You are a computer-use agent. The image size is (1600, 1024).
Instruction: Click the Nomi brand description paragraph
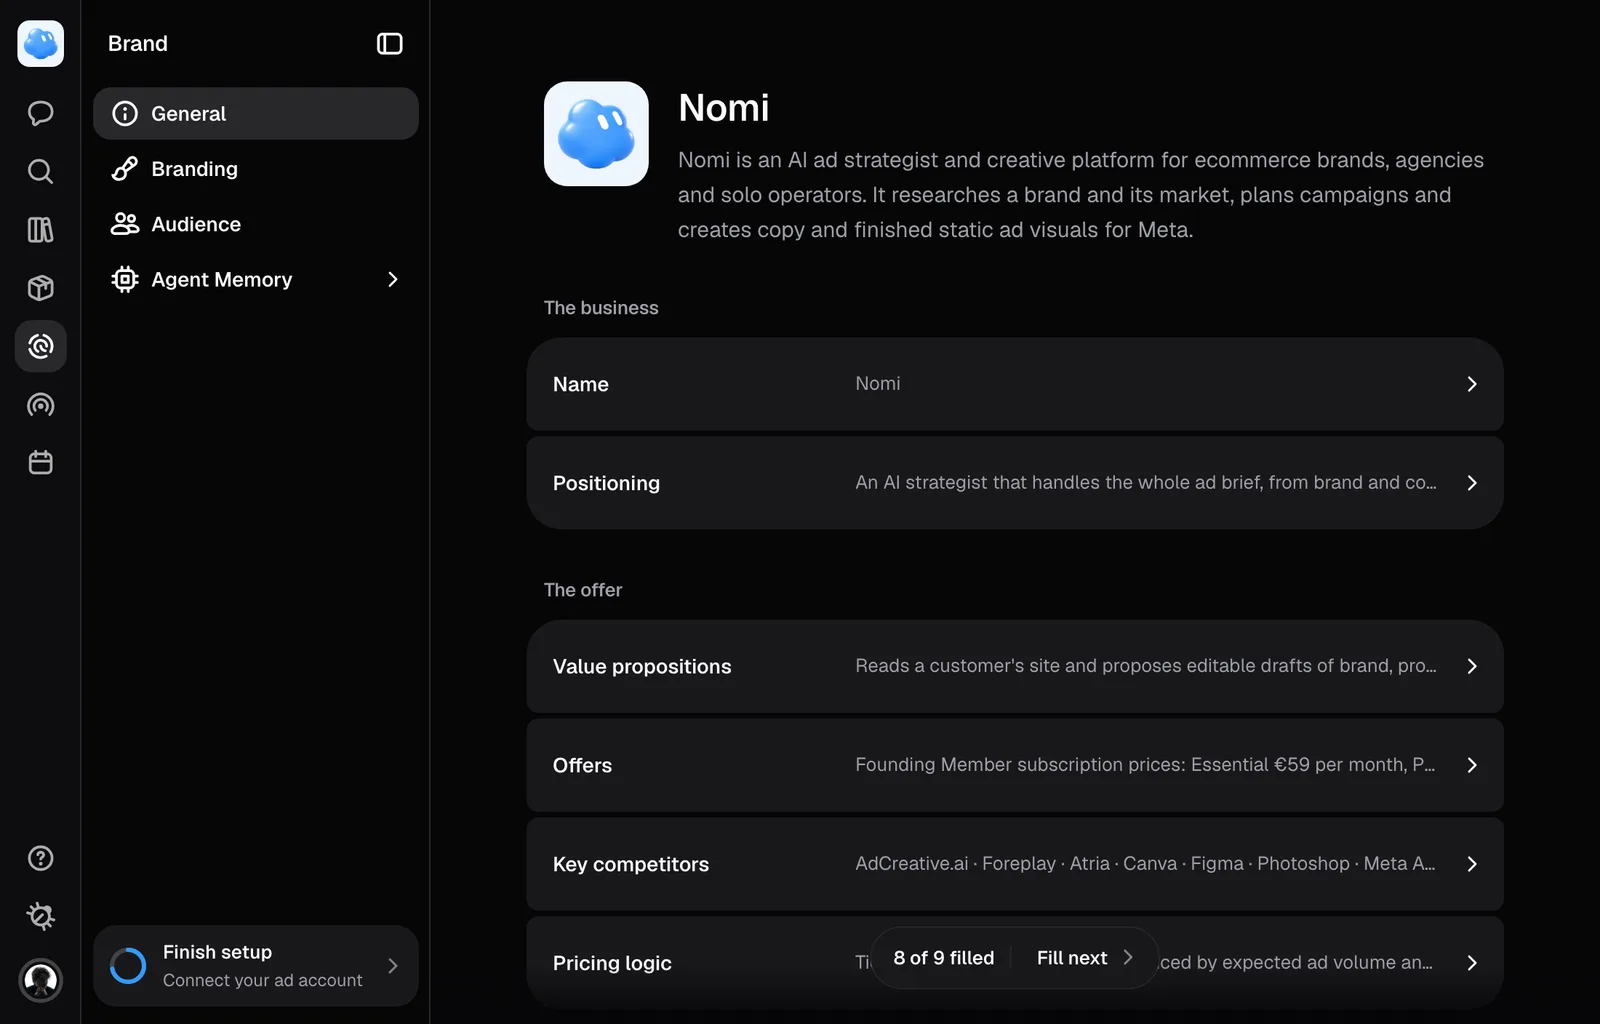(1081, 195)
